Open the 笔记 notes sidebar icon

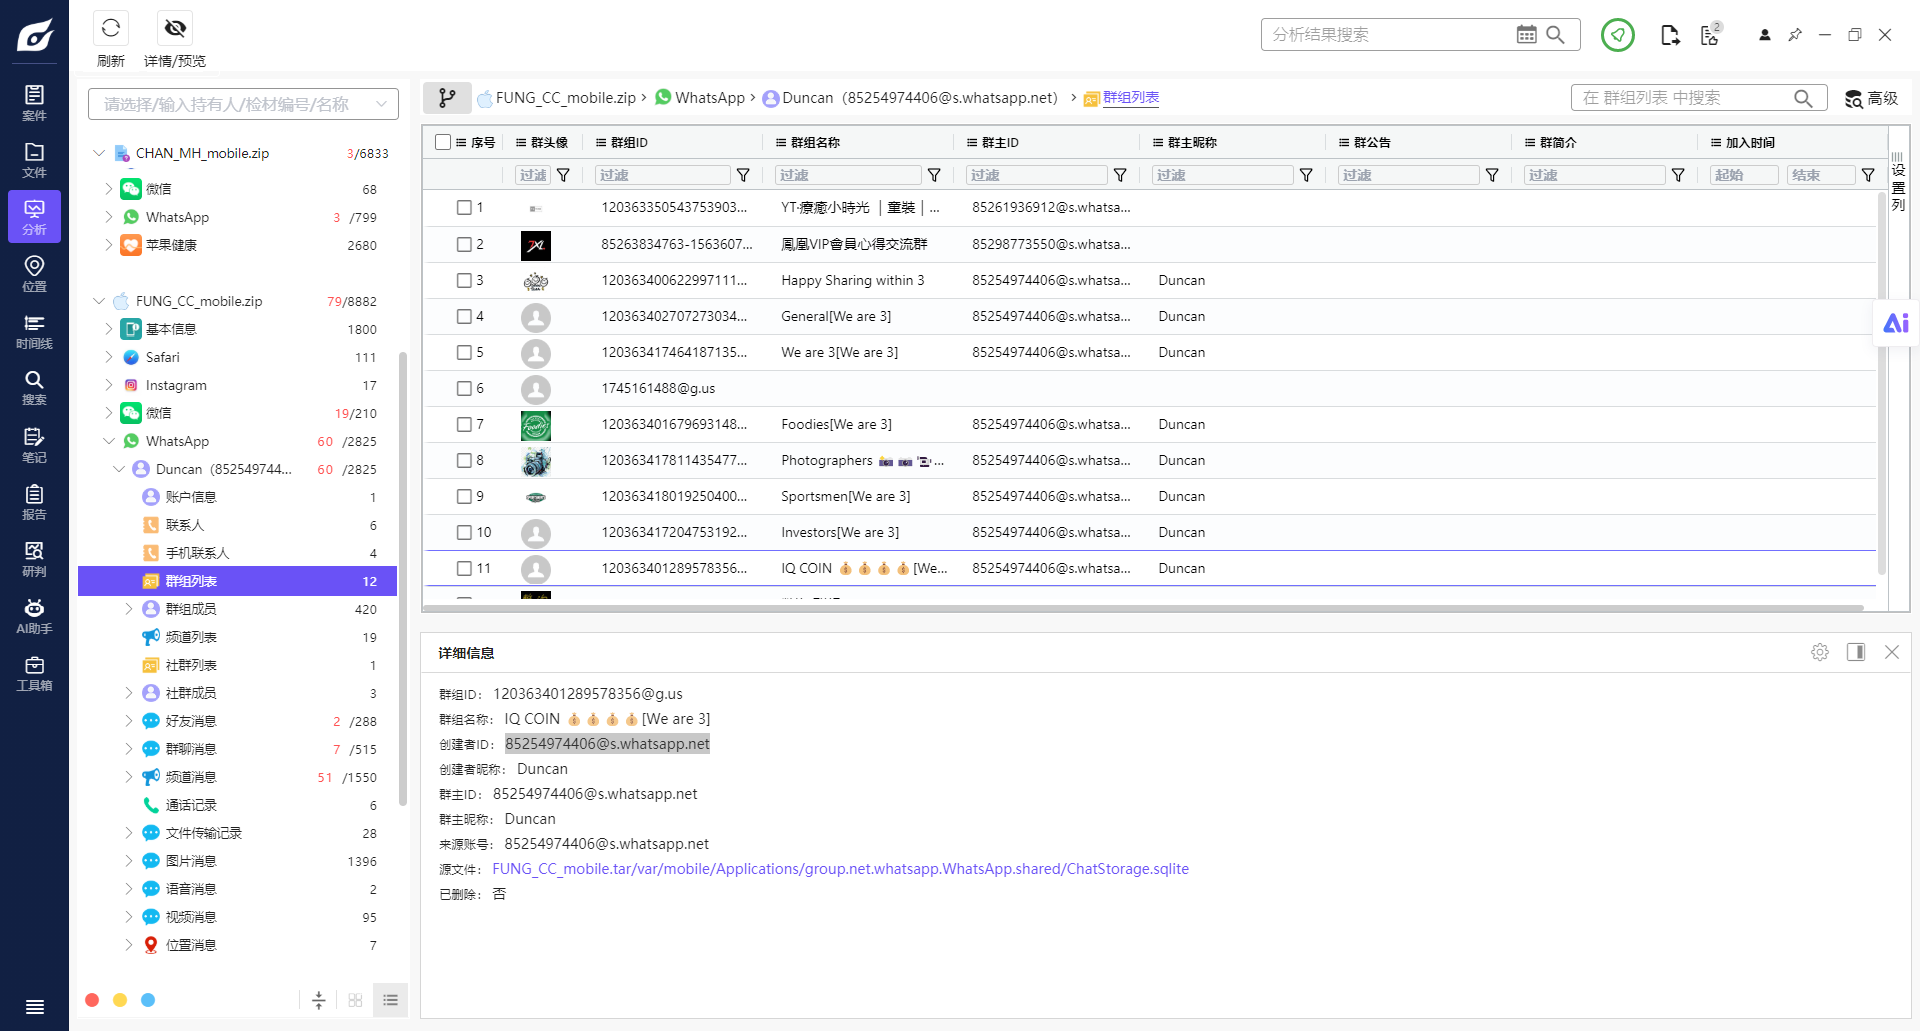pos(34,444)
